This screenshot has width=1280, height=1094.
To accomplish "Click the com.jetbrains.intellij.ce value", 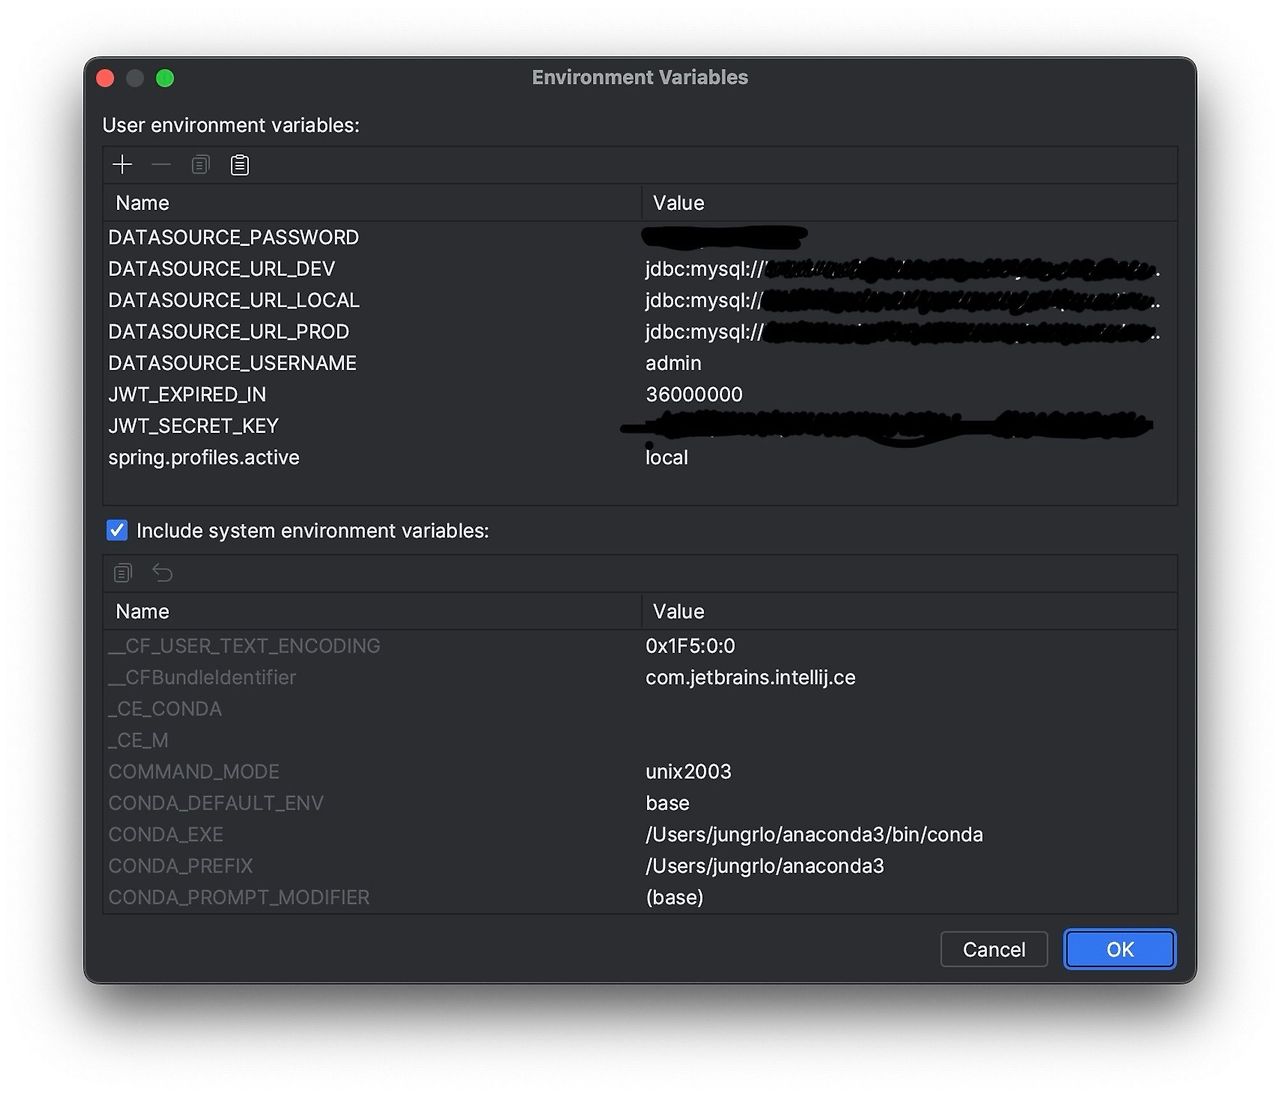I will 751,677.
